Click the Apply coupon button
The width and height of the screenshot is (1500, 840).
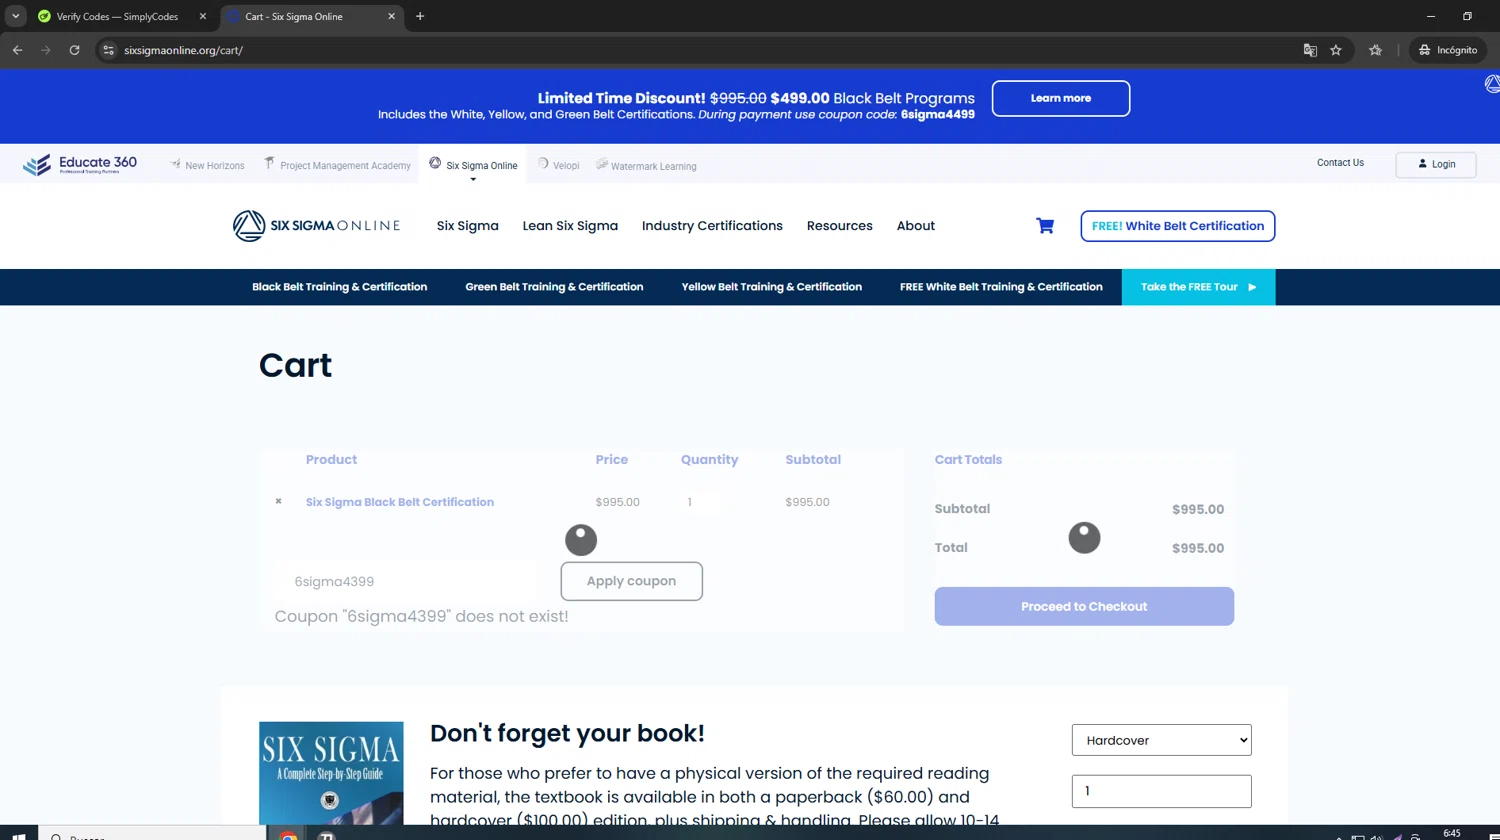pos(631,581)
